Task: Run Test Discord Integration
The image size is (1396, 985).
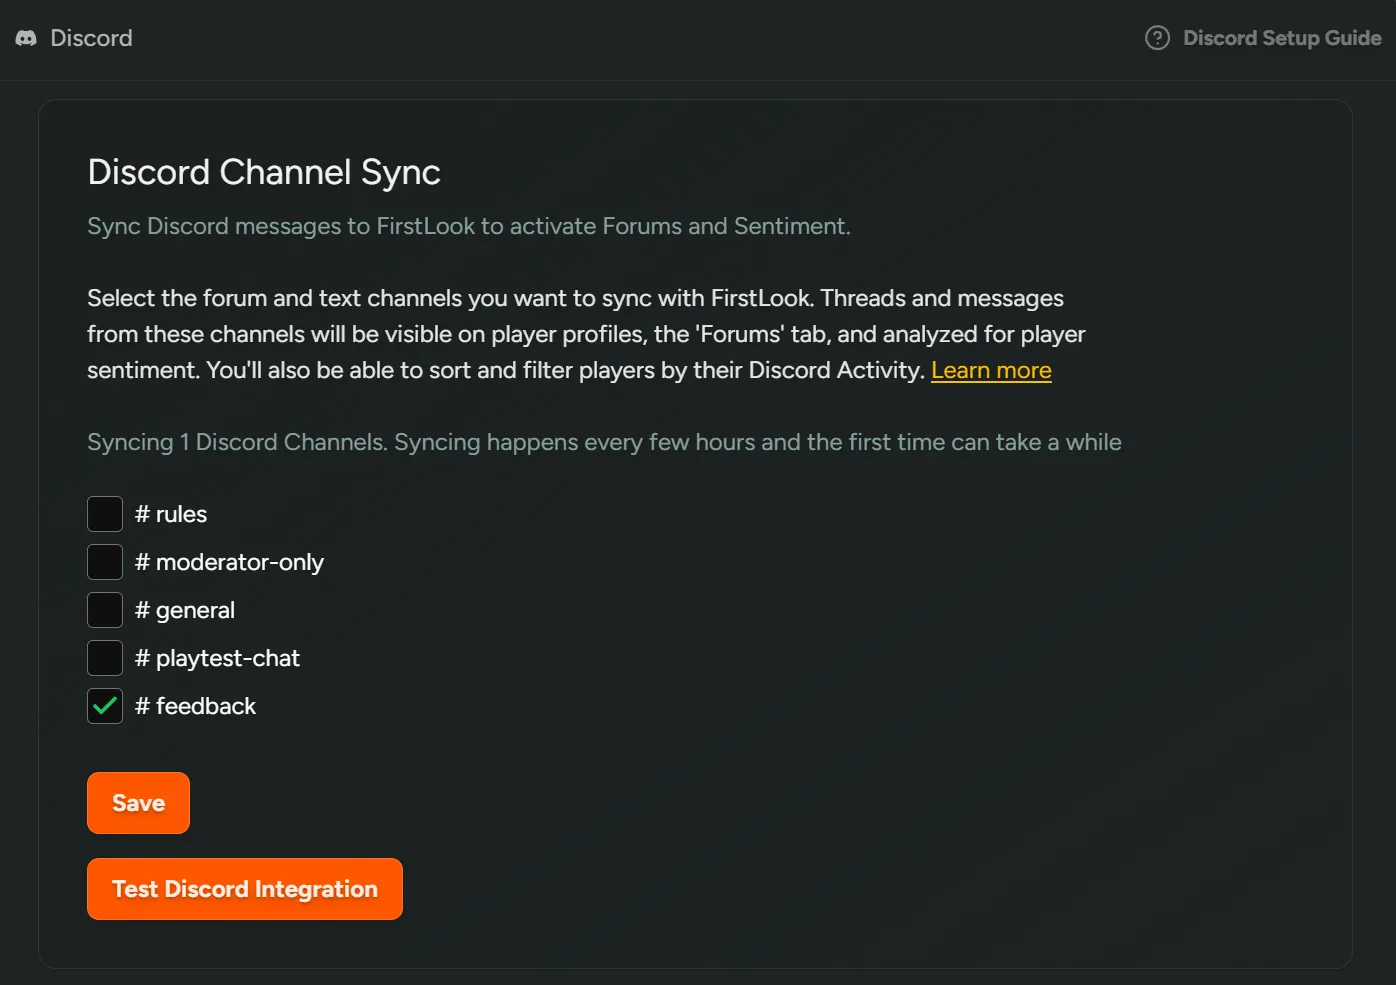Action: pyautogui.click(x=244, y=889)
